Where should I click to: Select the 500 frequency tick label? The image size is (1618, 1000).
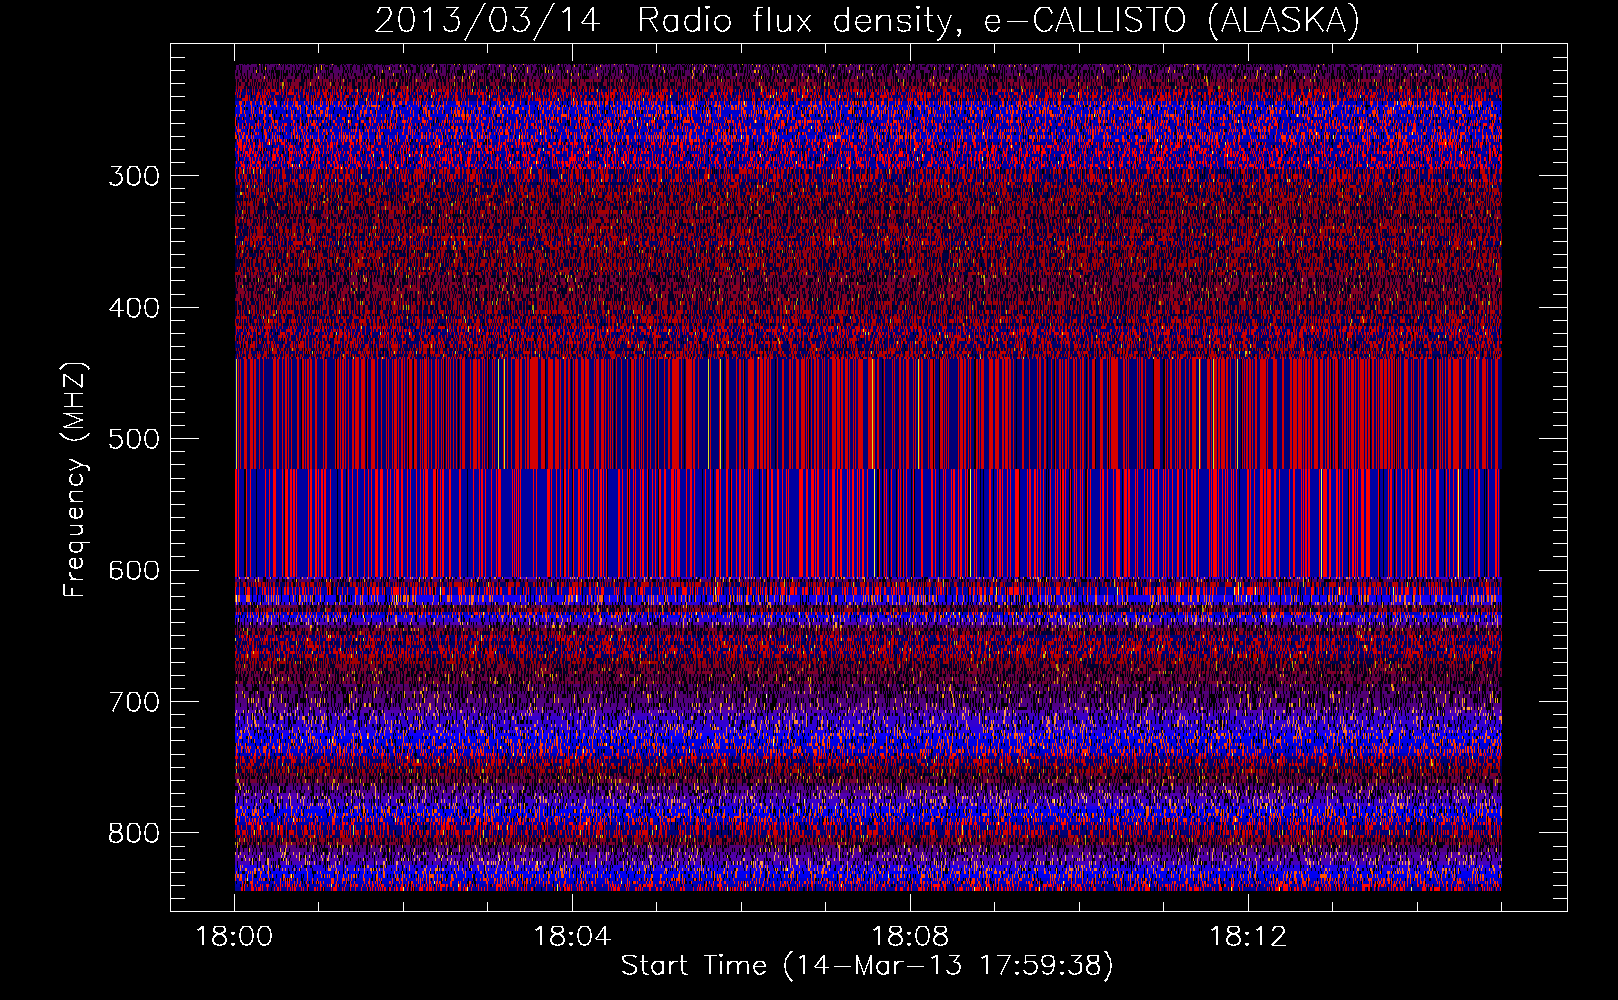(134, 439)
